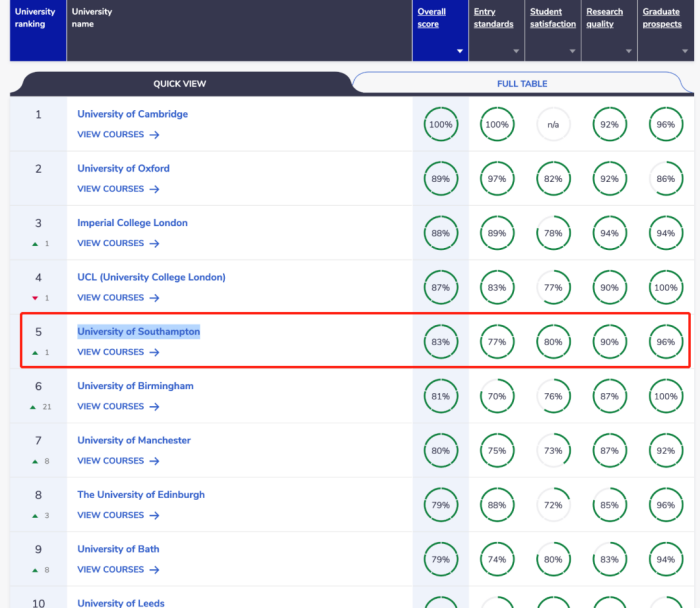Click Bath's 83% research quality circle
Screen dimensions: 700x608
(609, 559)
